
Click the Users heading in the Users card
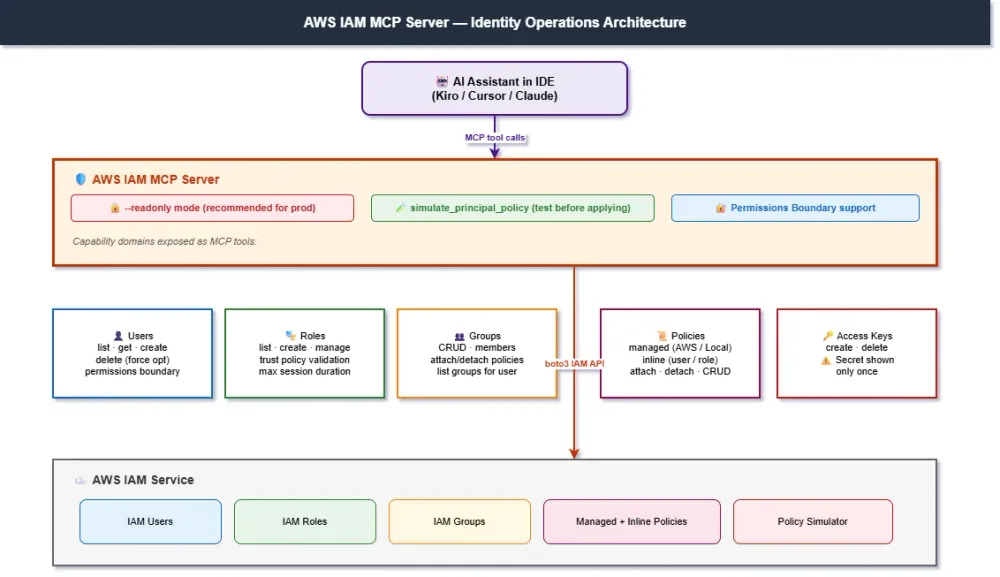click(140, 336)
